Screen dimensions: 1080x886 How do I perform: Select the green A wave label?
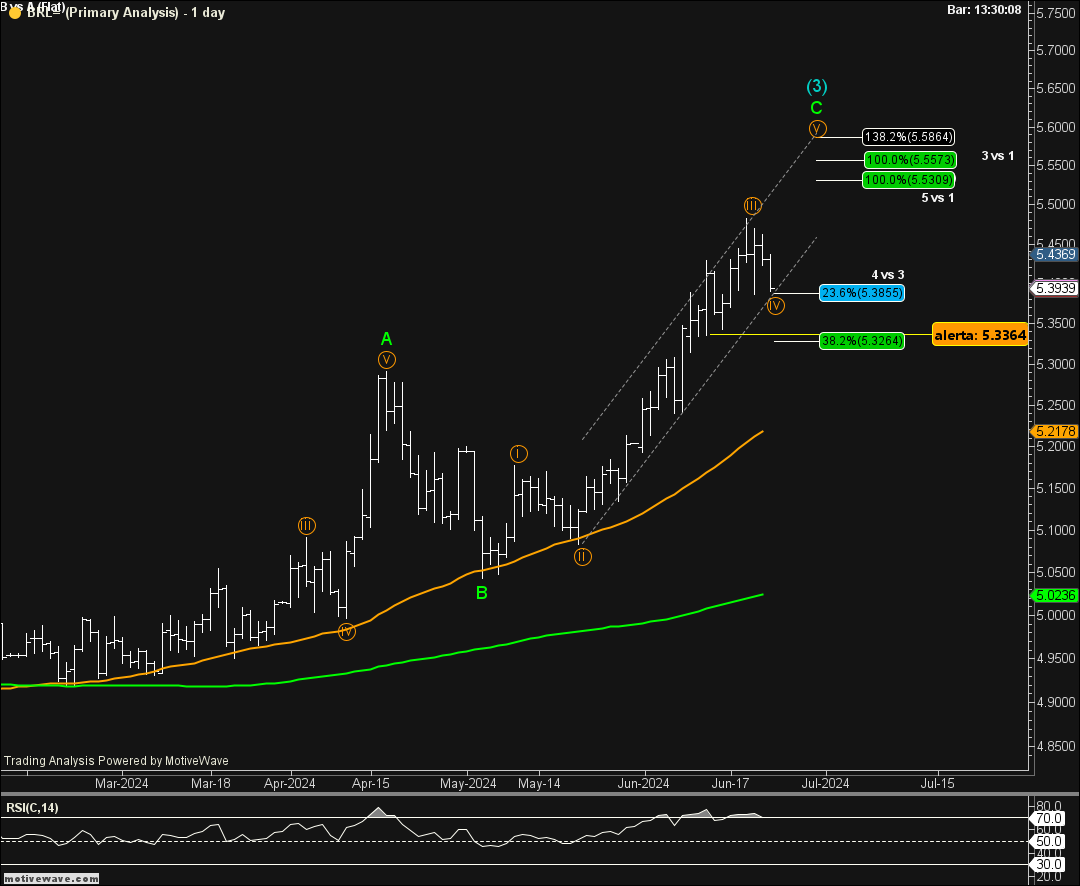(x=386, y=339)
